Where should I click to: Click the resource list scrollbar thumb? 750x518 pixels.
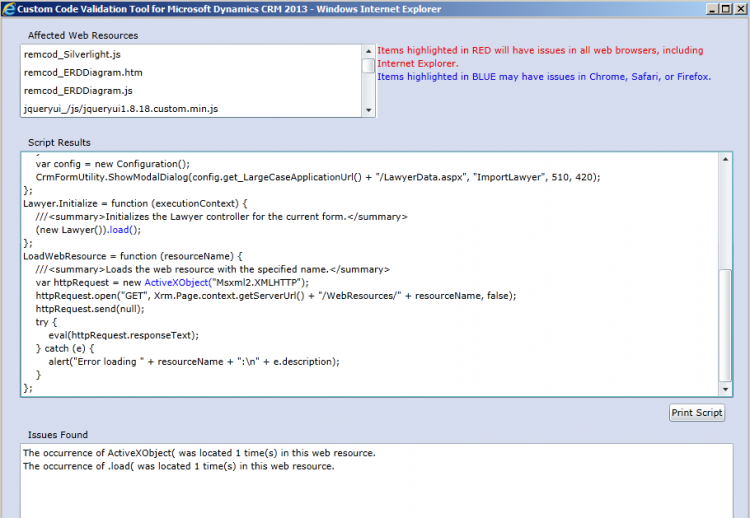coord(368,66)
